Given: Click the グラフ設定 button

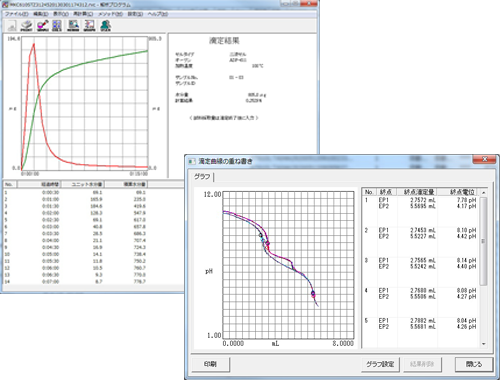Looking at the screenshot, I should point(380,364).
